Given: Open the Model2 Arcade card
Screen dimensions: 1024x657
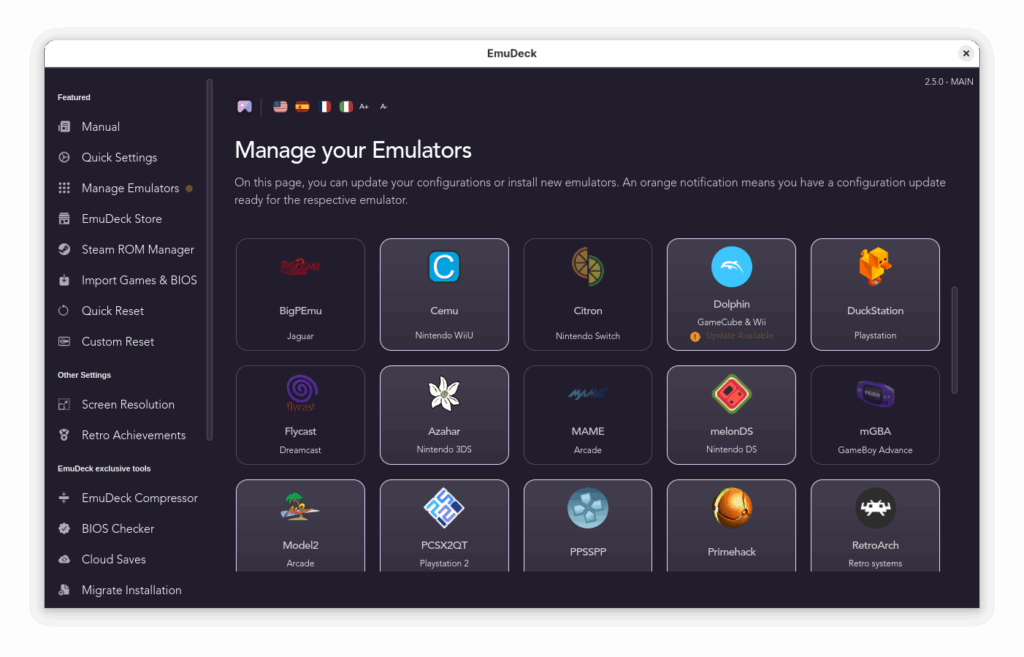Looking at the screenshot, I should point(300,526).
